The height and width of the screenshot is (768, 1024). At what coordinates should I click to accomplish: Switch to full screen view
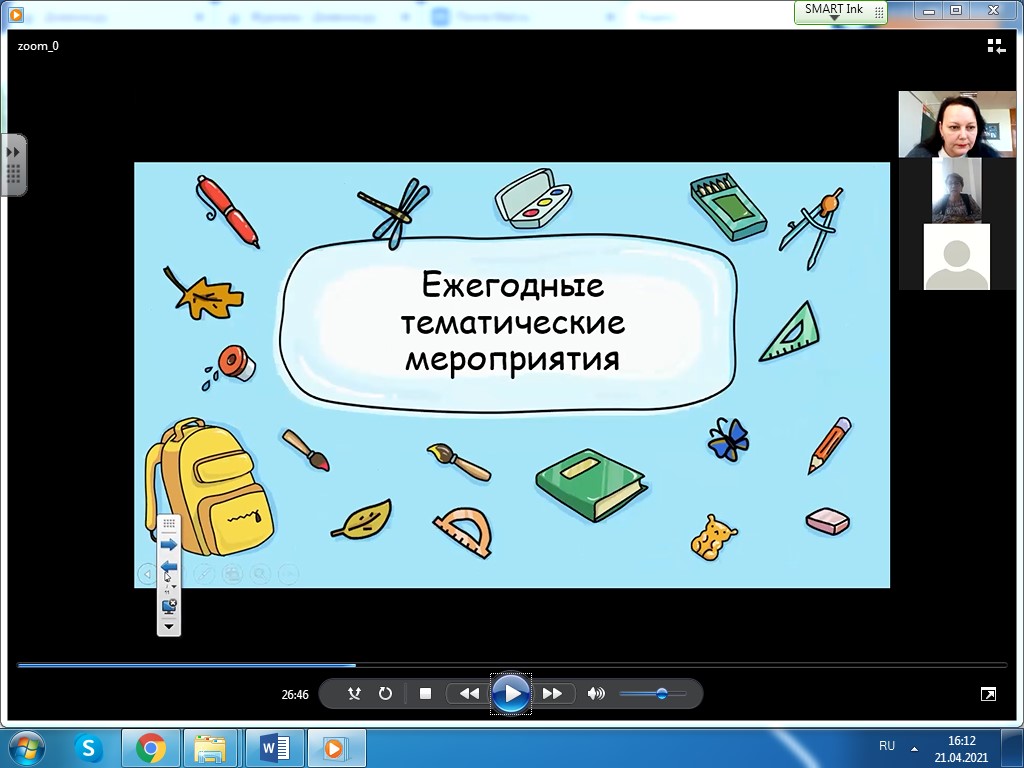pyautogui.click(x=988, y=693)
